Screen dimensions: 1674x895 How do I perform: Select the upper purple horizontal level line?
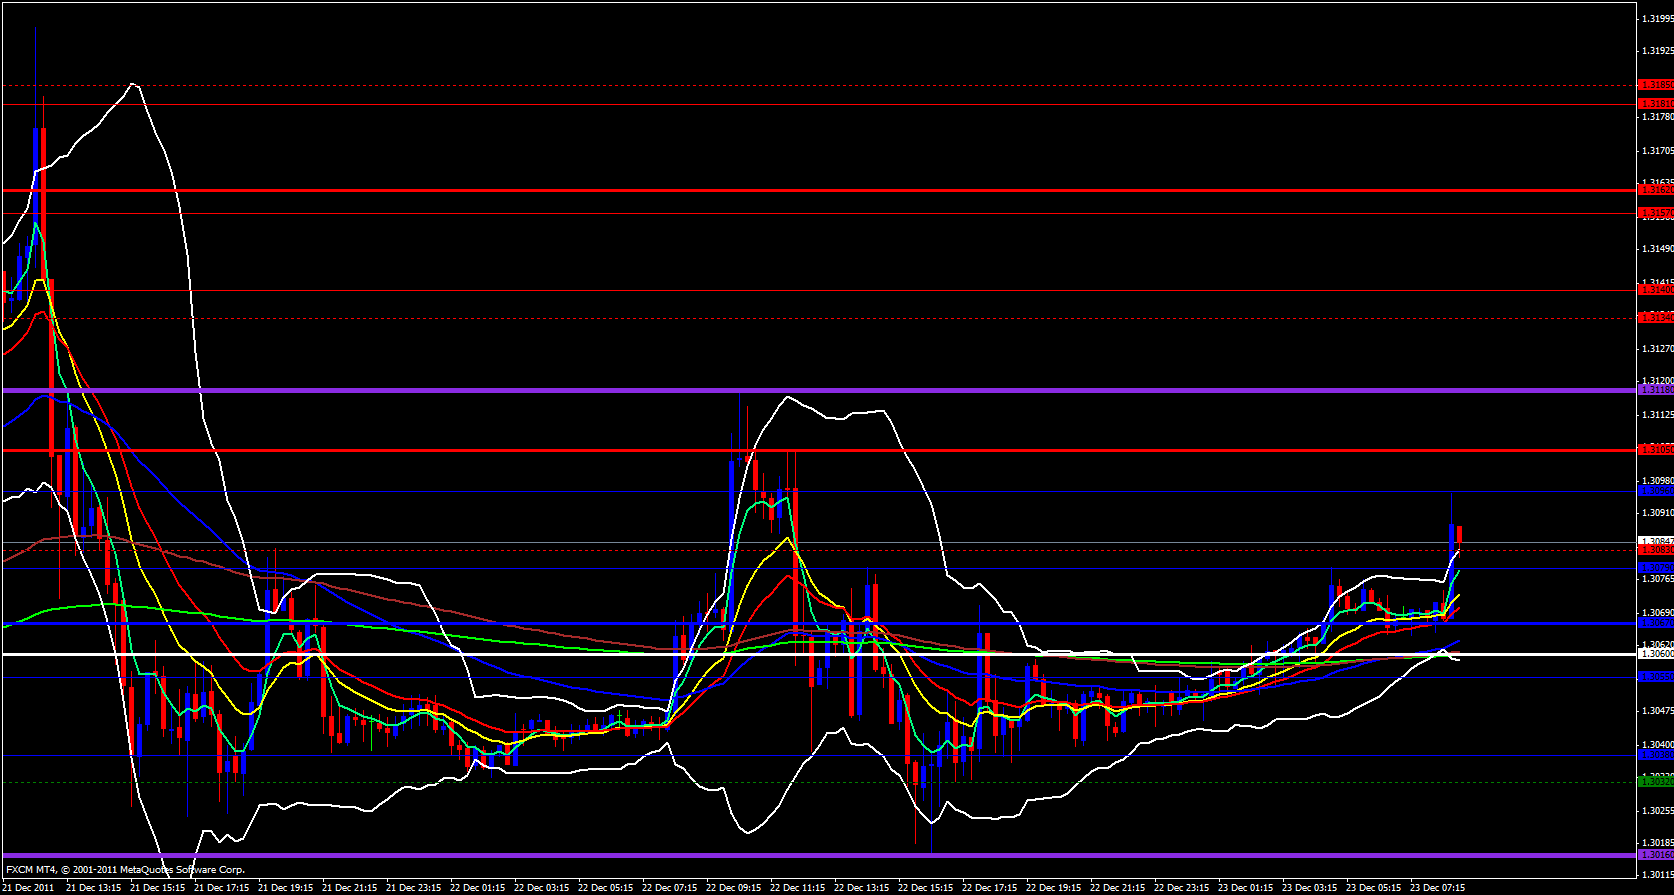point(800,390)
